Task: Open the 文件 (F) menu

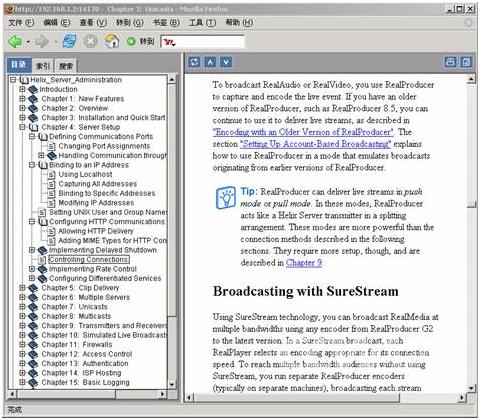Action: [21, 23]
